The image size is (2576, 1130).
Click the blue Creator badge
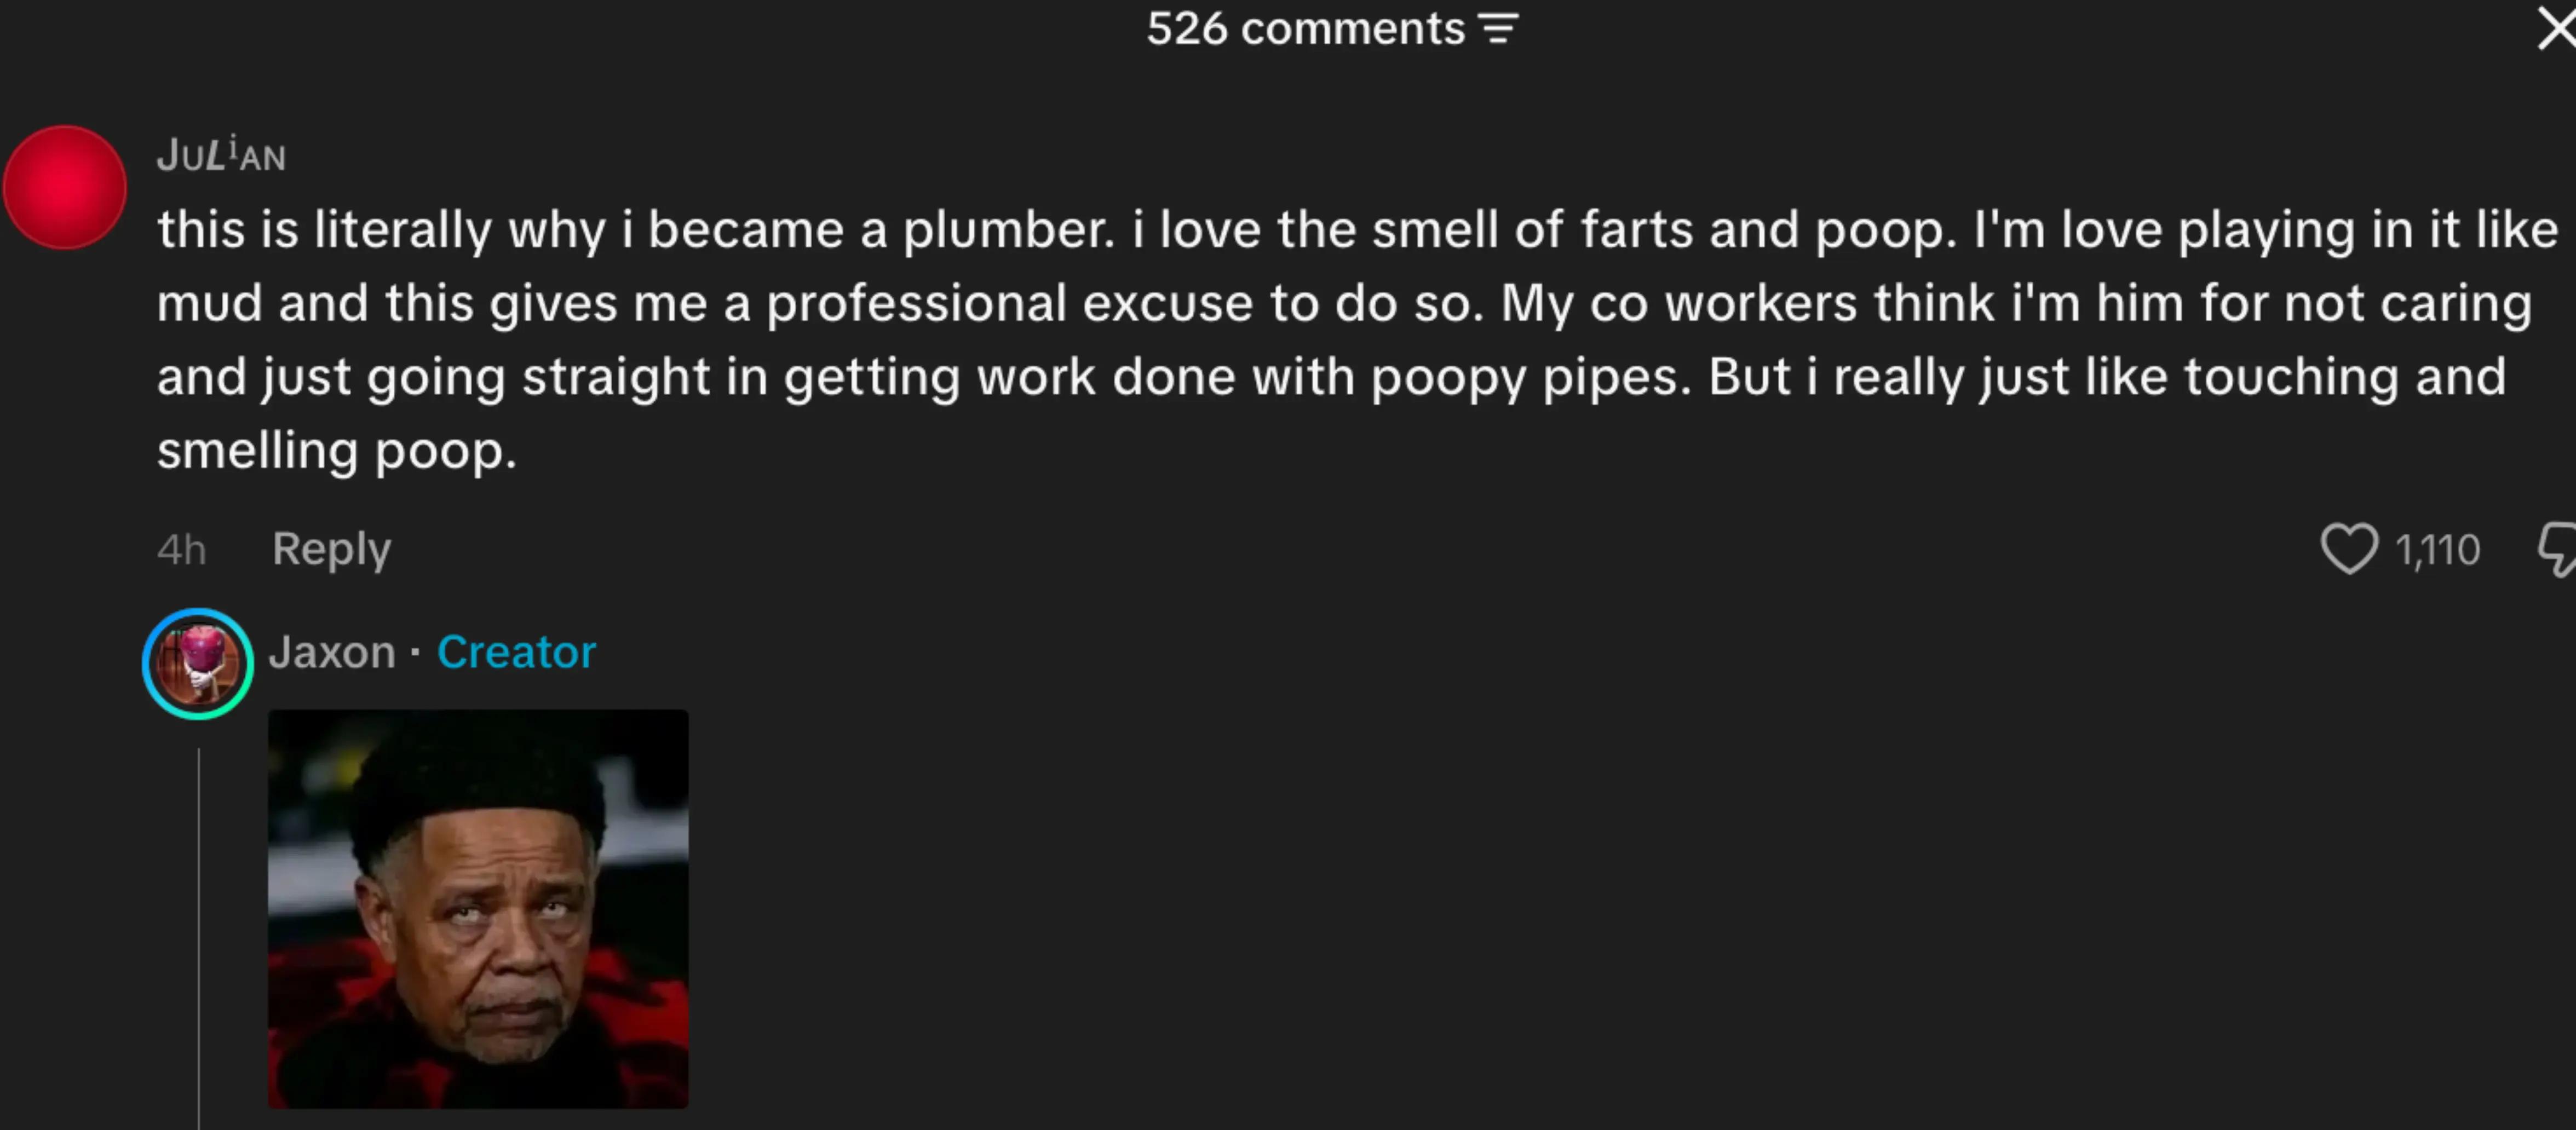point(516,652)
